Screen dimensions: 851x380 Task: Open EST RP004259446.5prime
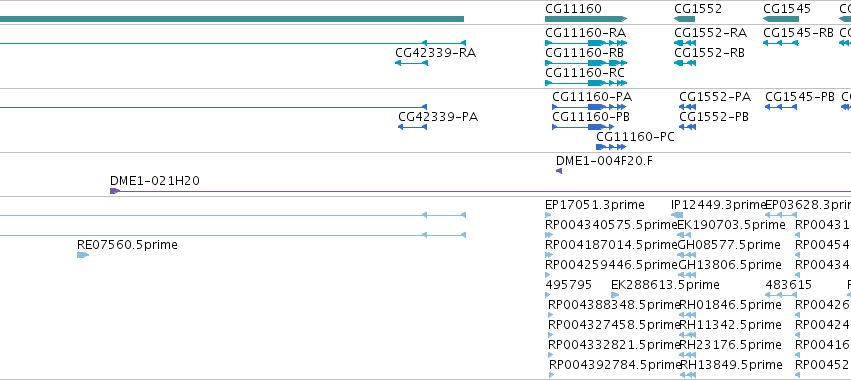[x=612, y=265]
